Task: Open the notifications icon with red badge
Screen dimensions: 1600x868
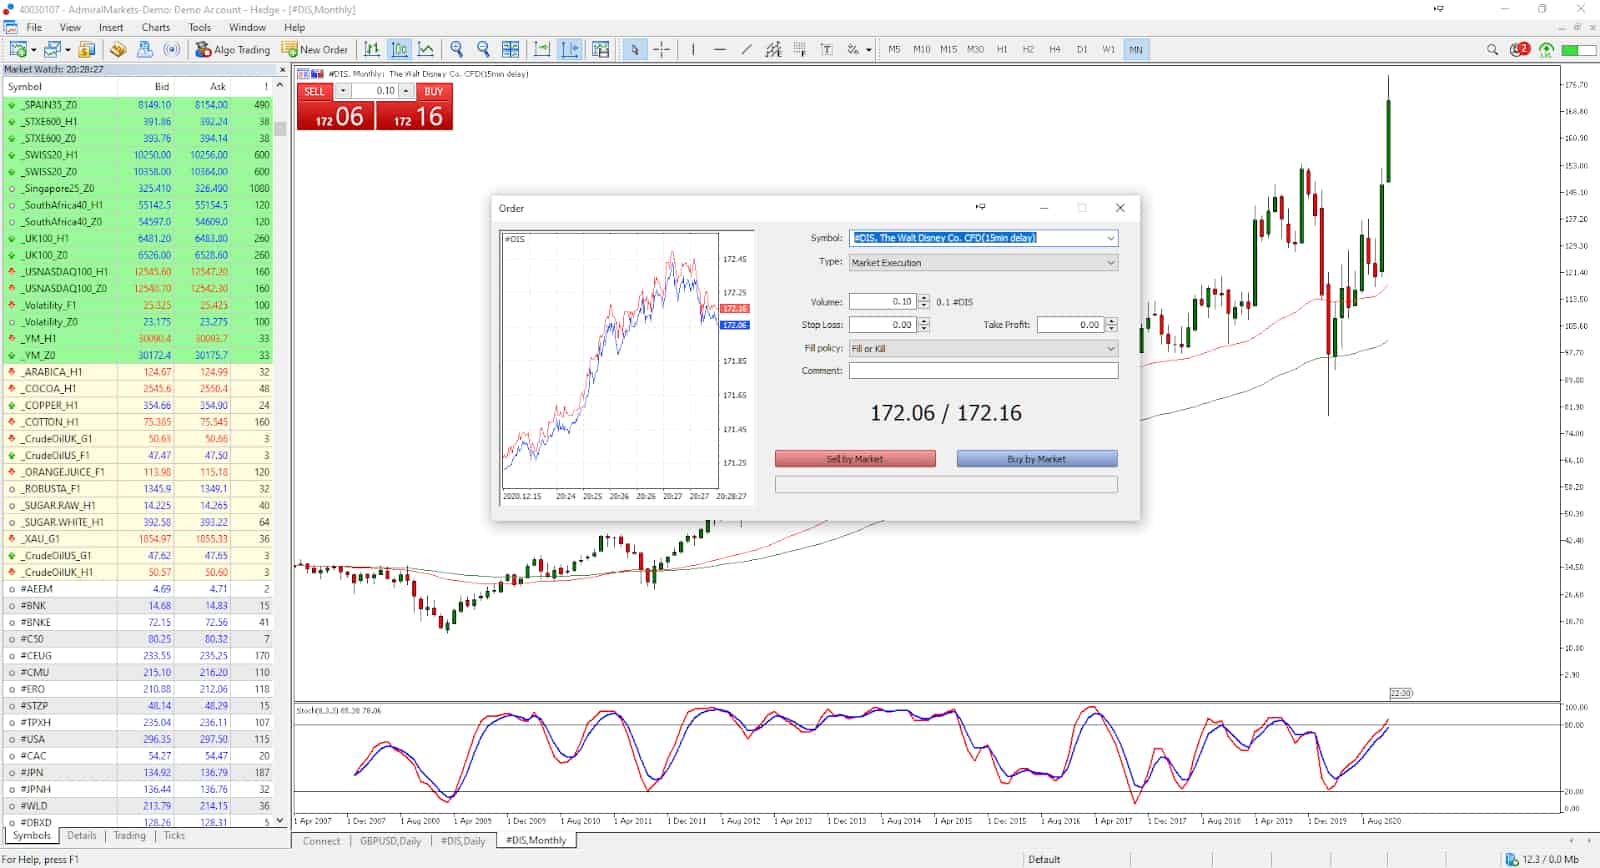Action: (1520, 49)
